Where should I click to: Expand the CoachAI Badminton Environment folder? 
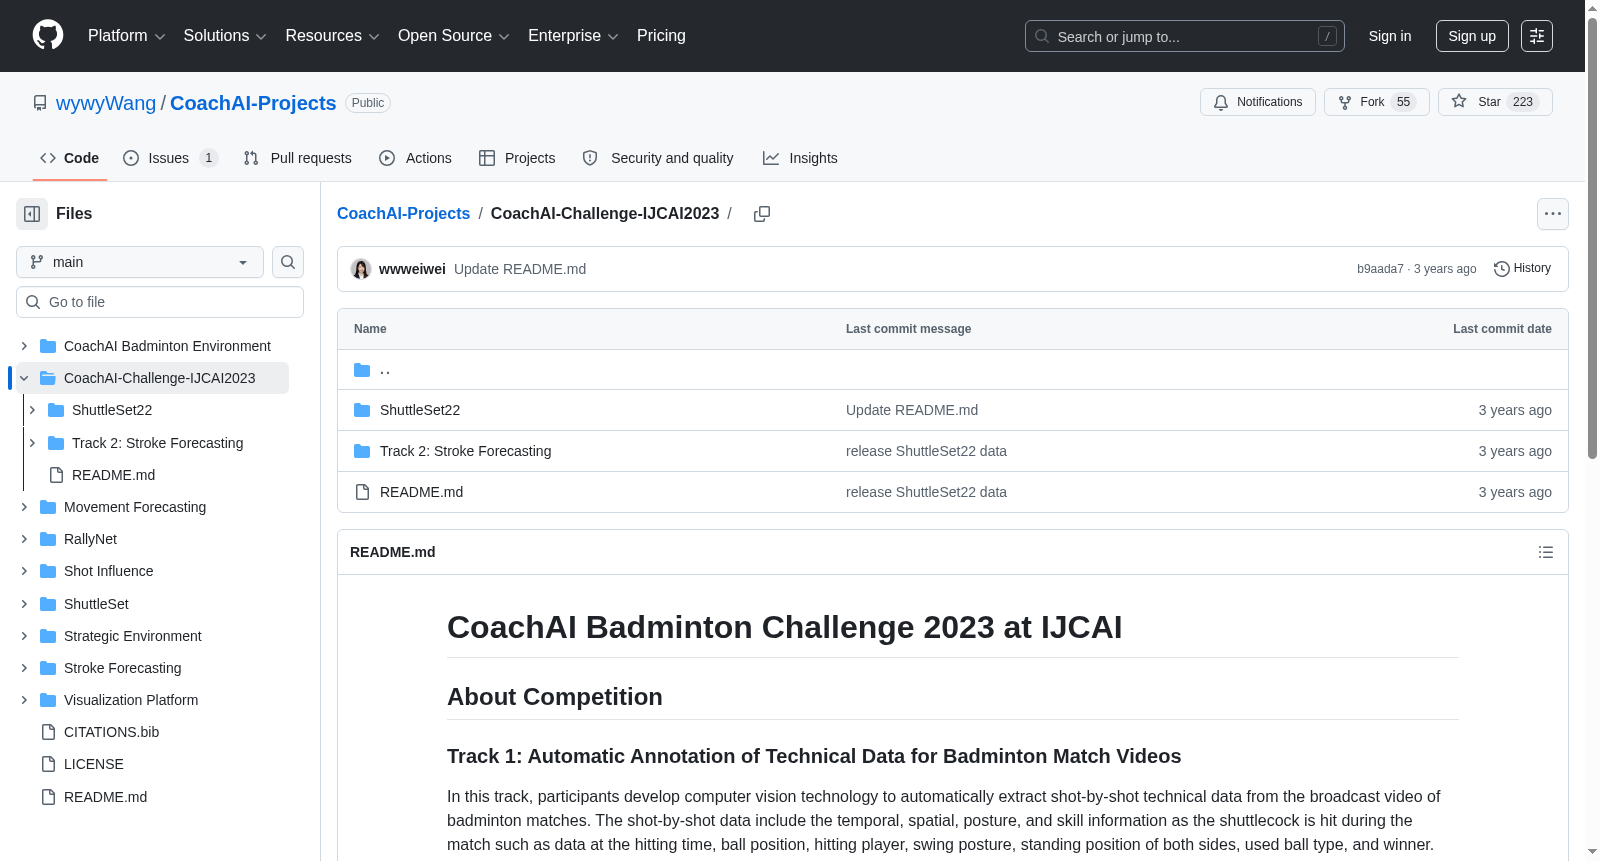pos(24,346)
